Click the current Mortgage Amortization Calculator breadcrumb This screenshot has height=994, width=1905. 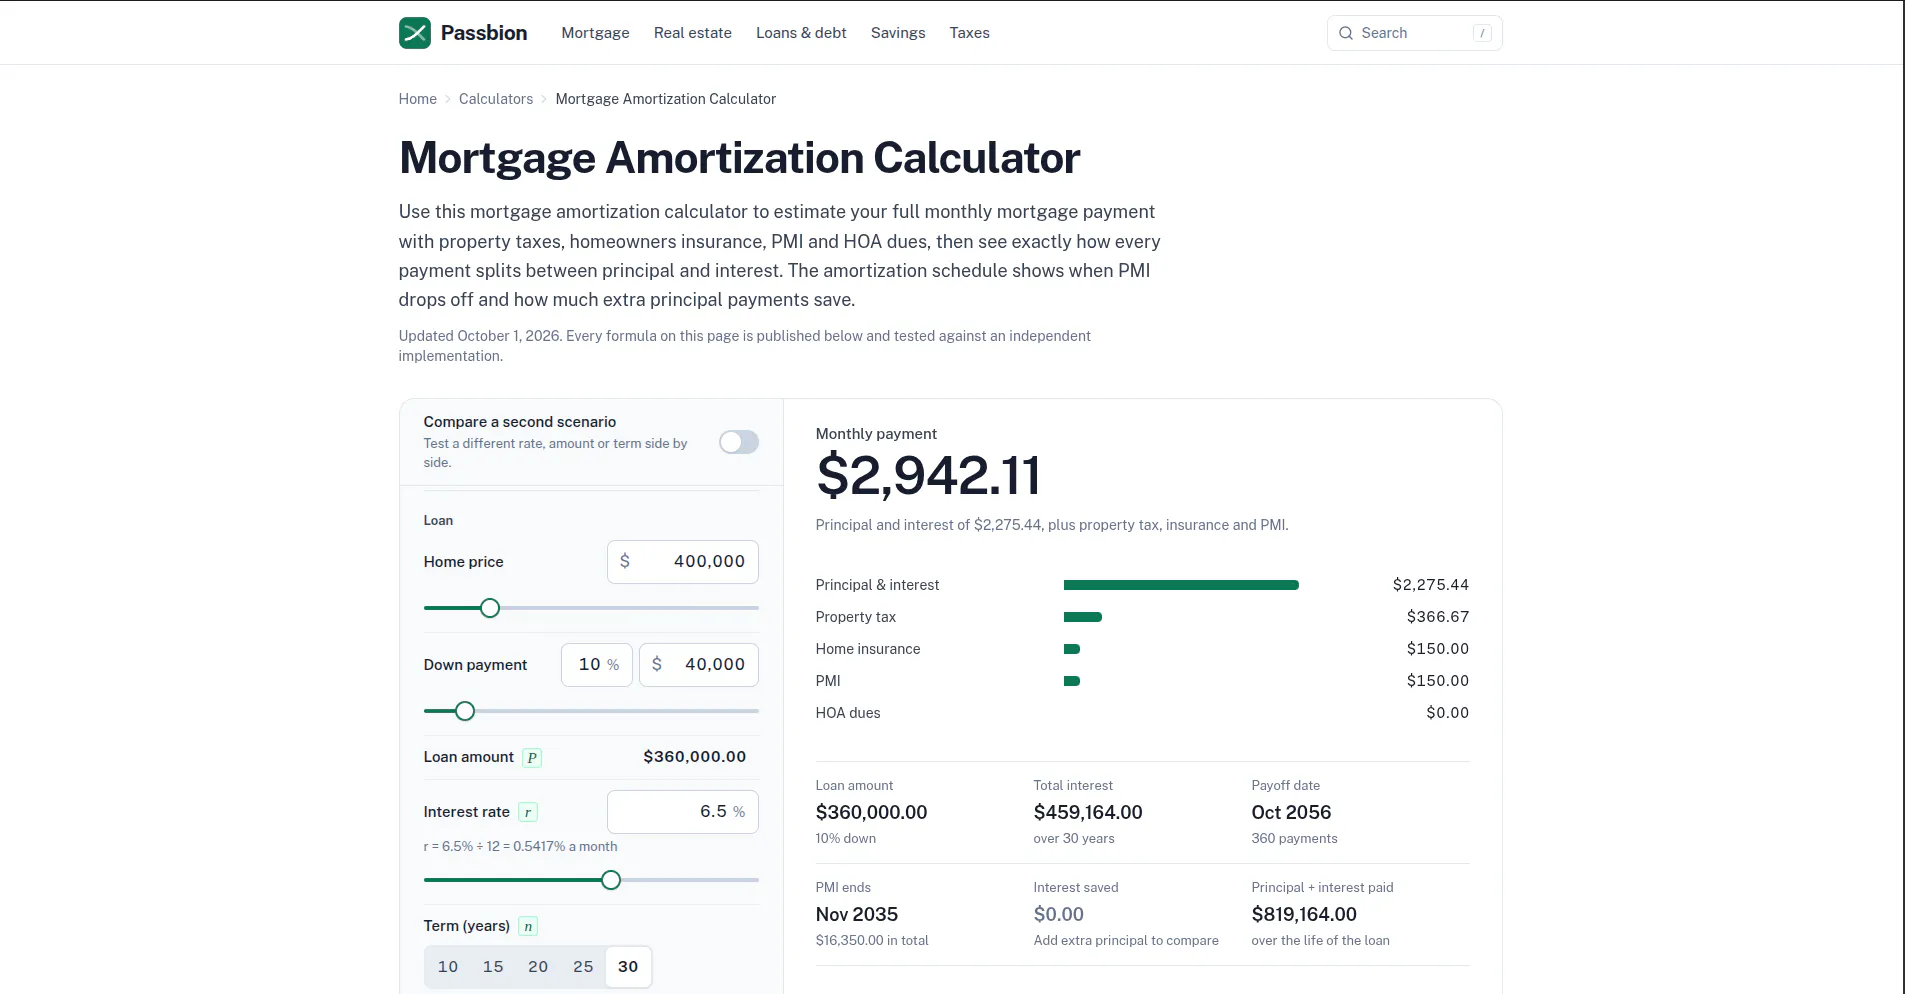[666, 99]
